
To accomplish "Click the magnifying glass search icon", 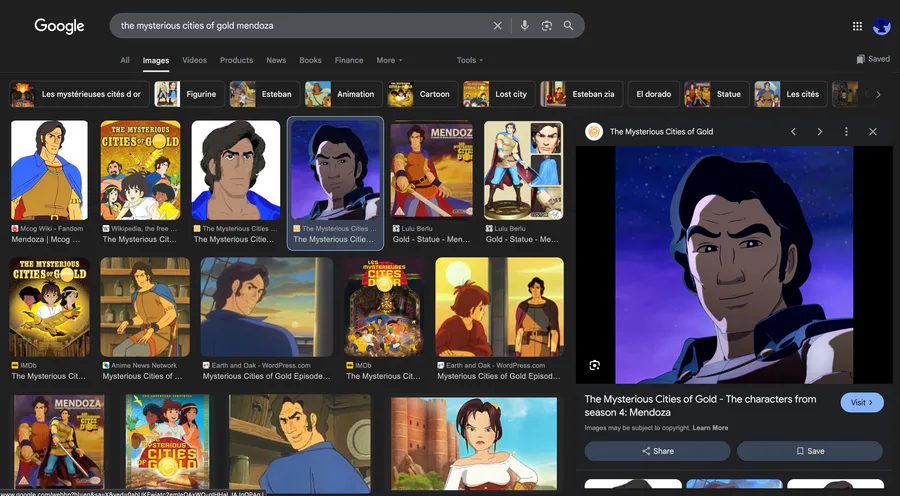I will pyautogui.click(x=568, y=26).
